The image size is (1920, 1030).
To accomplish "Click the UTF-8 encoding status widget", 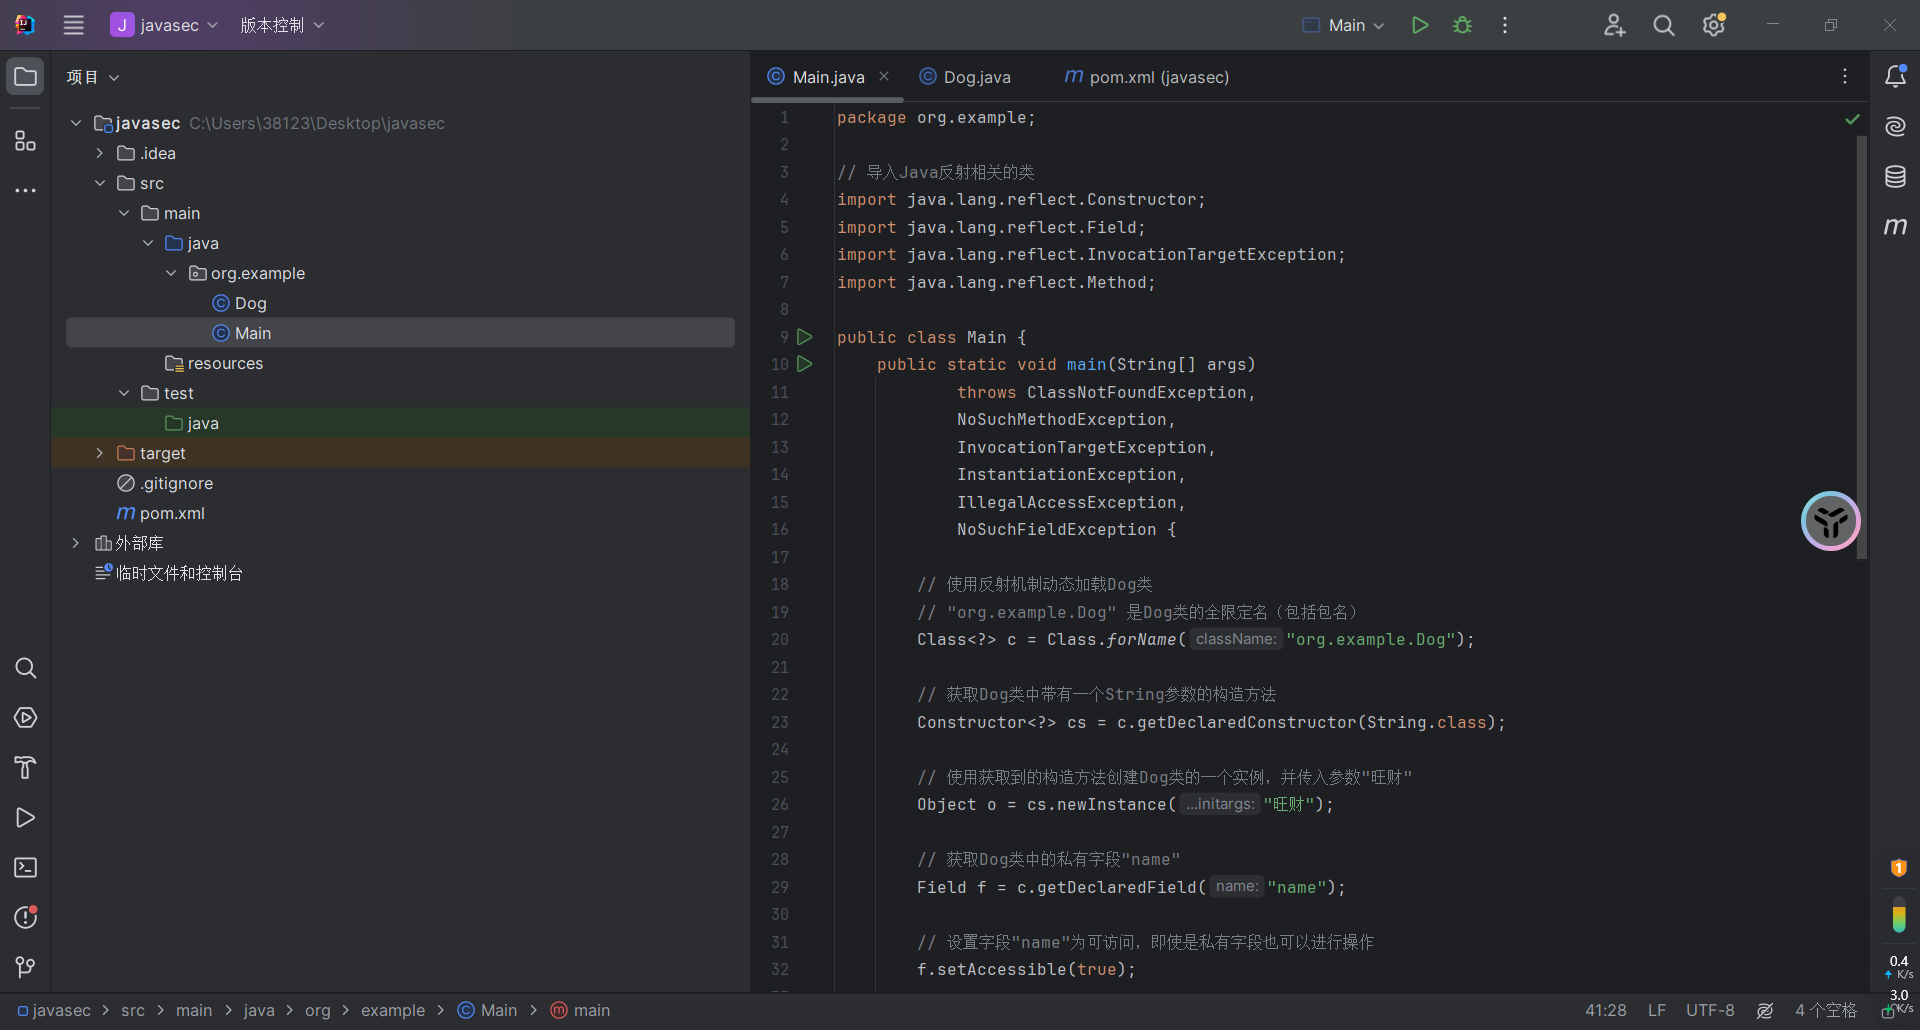I will pyautogui.click(x=1710, y=1011).
